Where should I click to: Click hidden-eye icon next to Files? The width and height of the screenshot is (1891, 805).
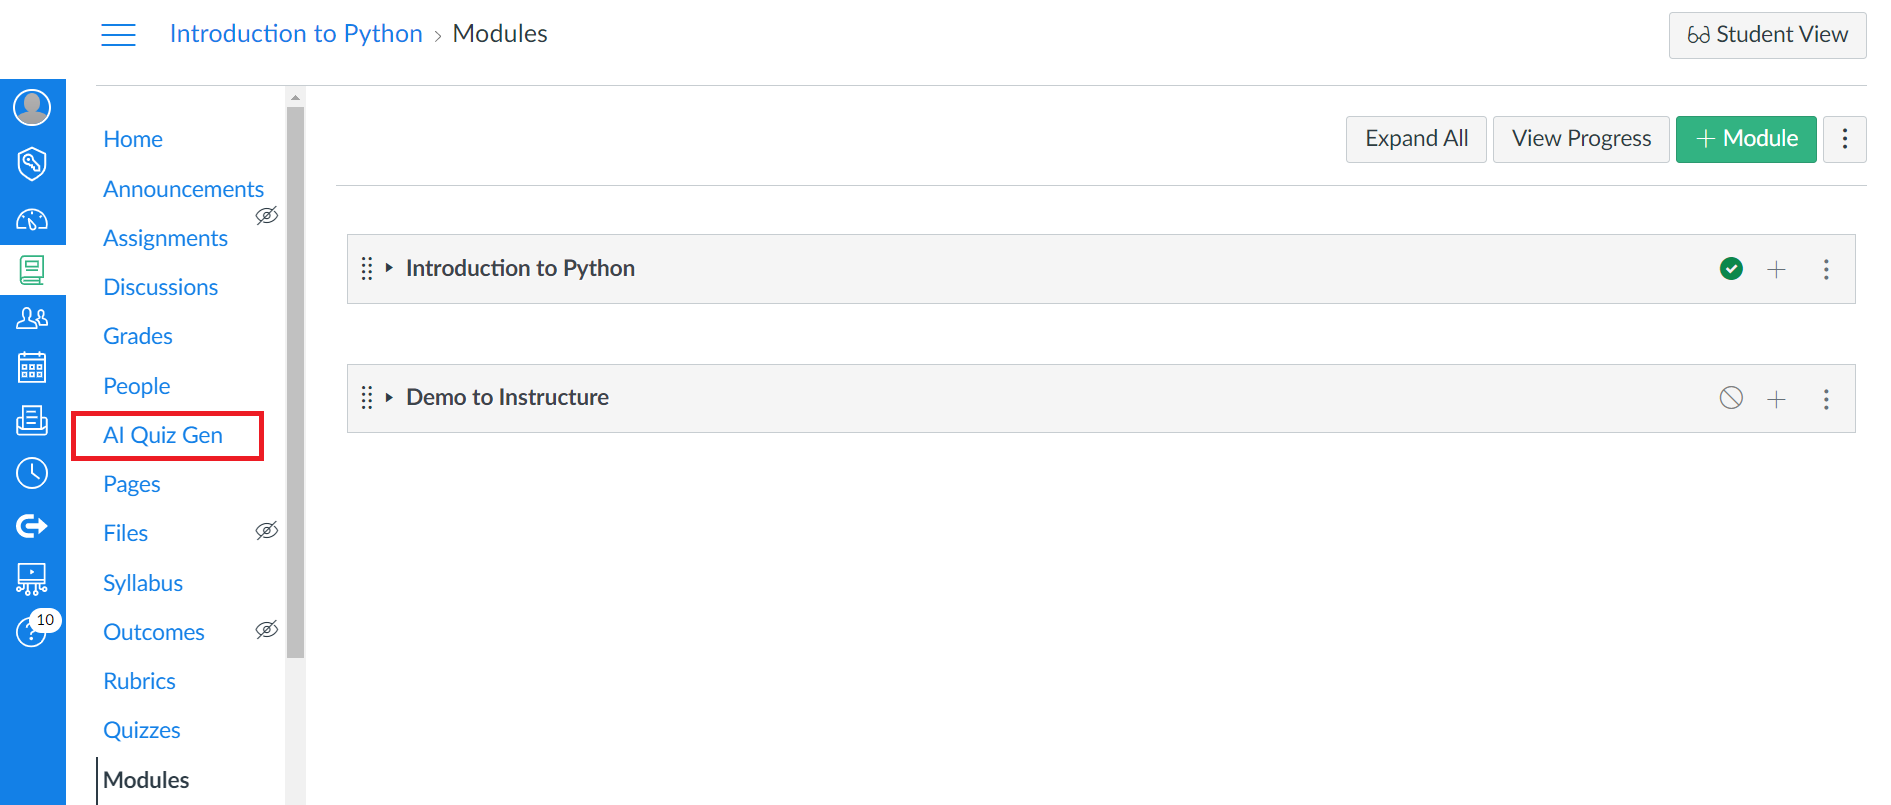click(266, 530)
